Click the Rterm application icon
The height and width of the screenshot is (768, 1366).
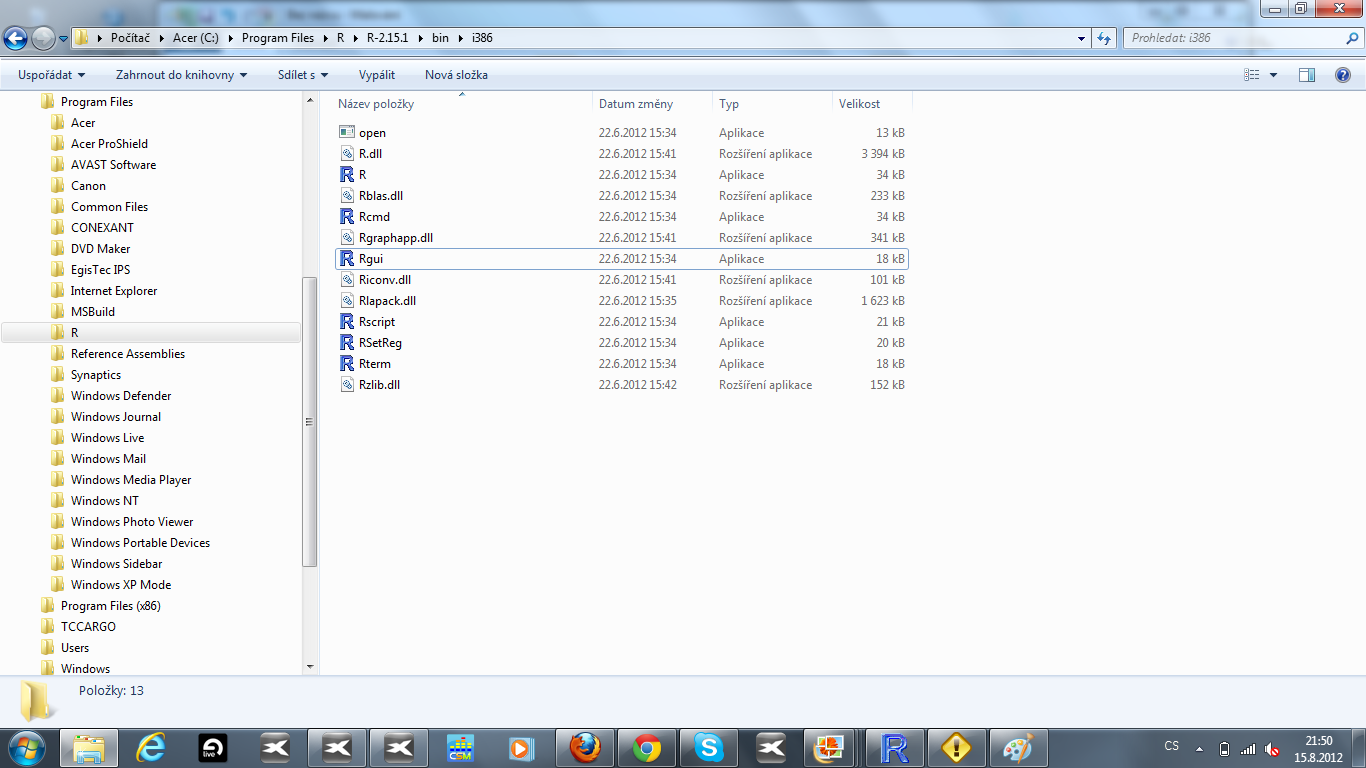coord(347,363)
